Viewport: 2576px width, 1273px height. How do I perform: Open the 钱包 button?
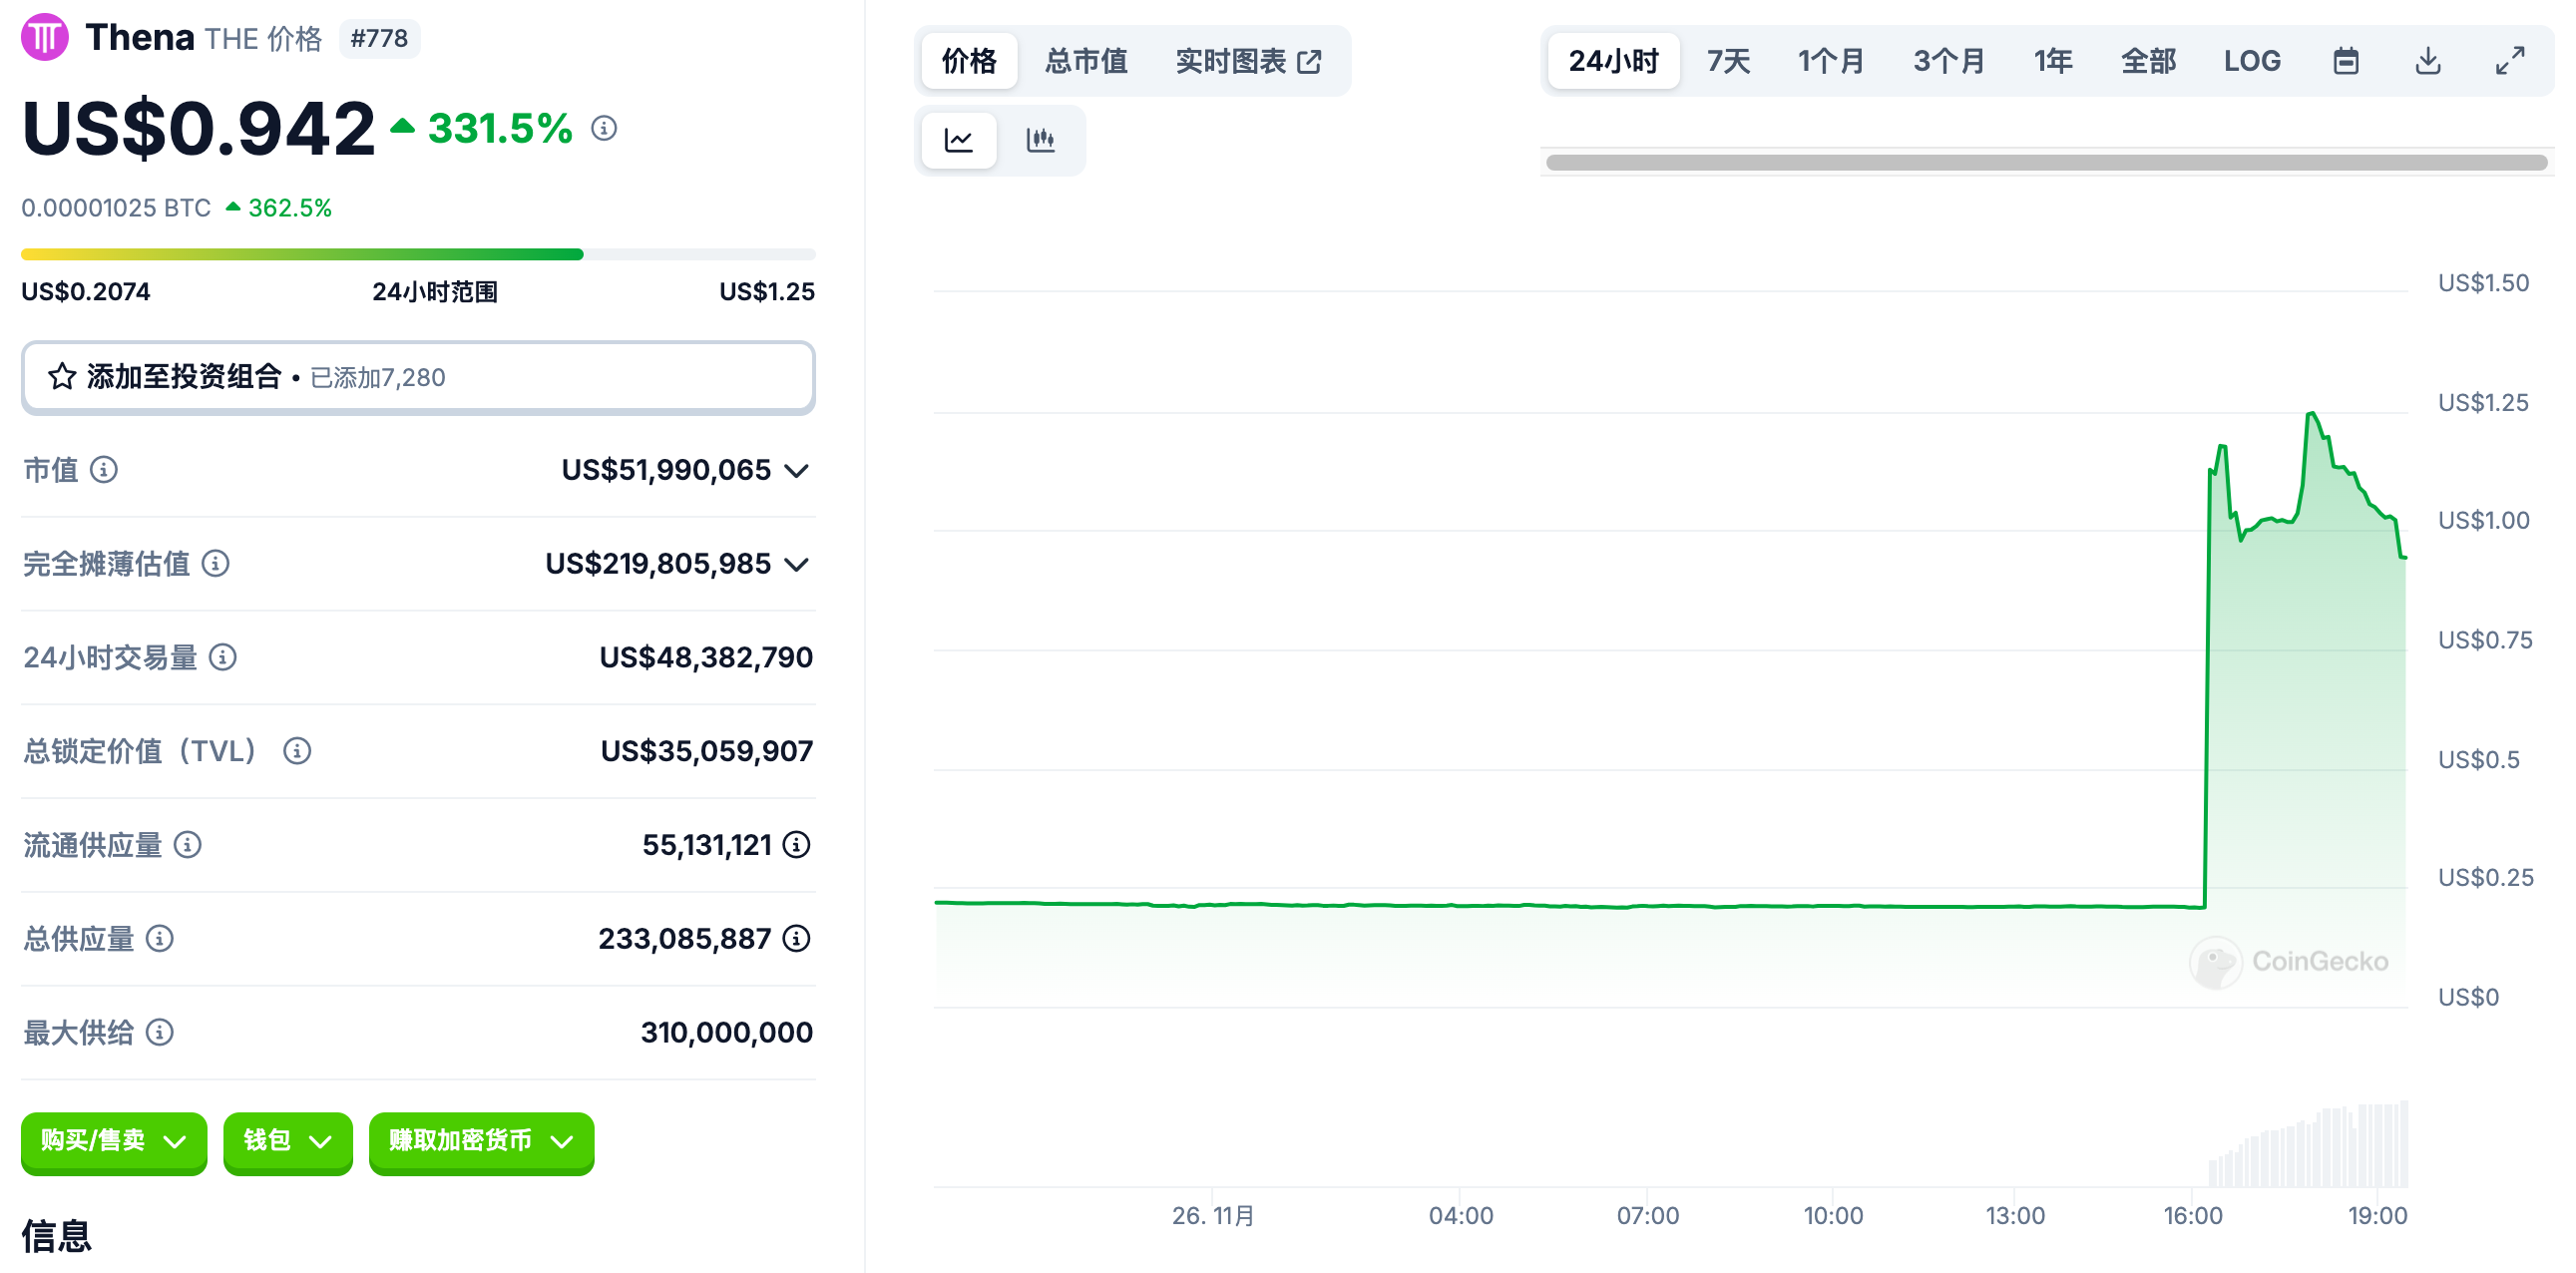click(x=287, y=1141)
